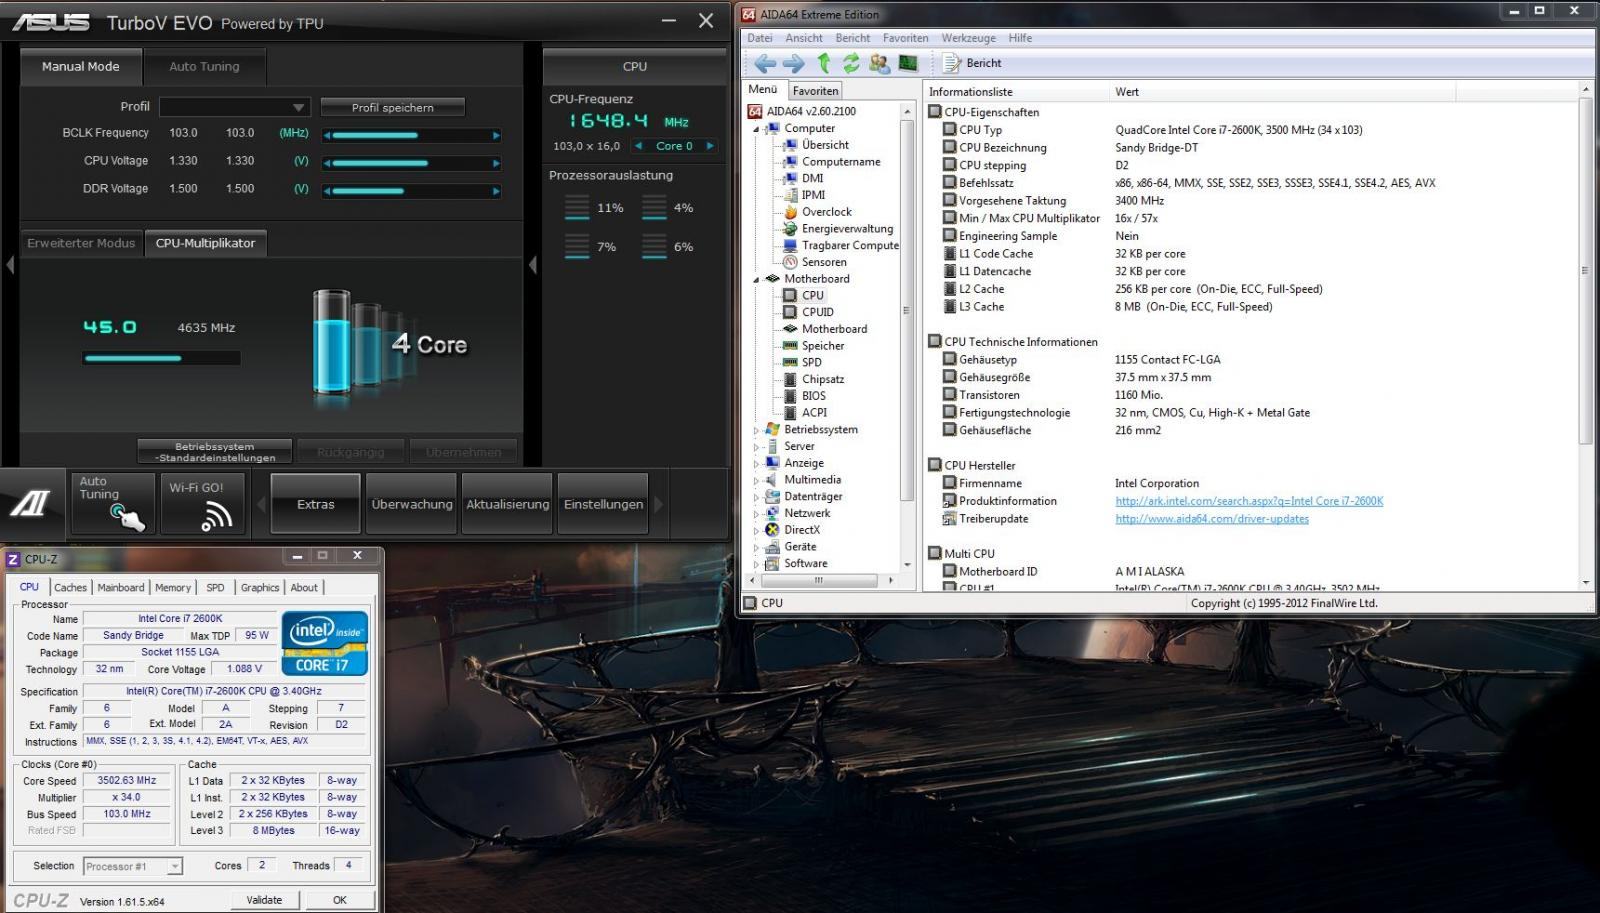This screenshot has width=1600, height=913.
Task: Click the Aktualisierung button
Action: pyautogui.click(x=507, y=504)
